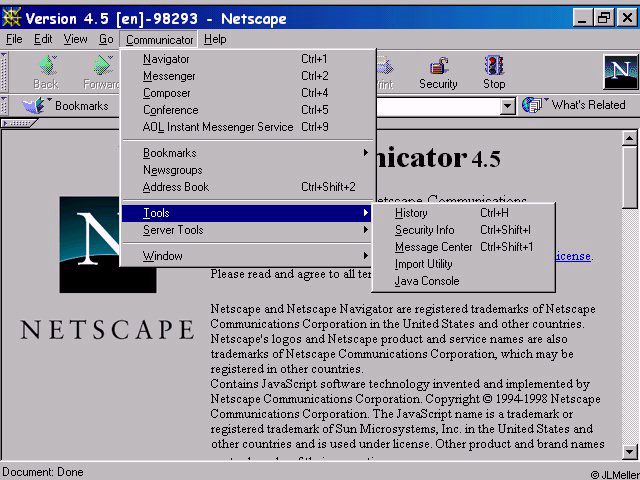This screenshot has height=480, width=640.
Task: Click the NETSCAPE wordmark on page
Action: point(108,330)
